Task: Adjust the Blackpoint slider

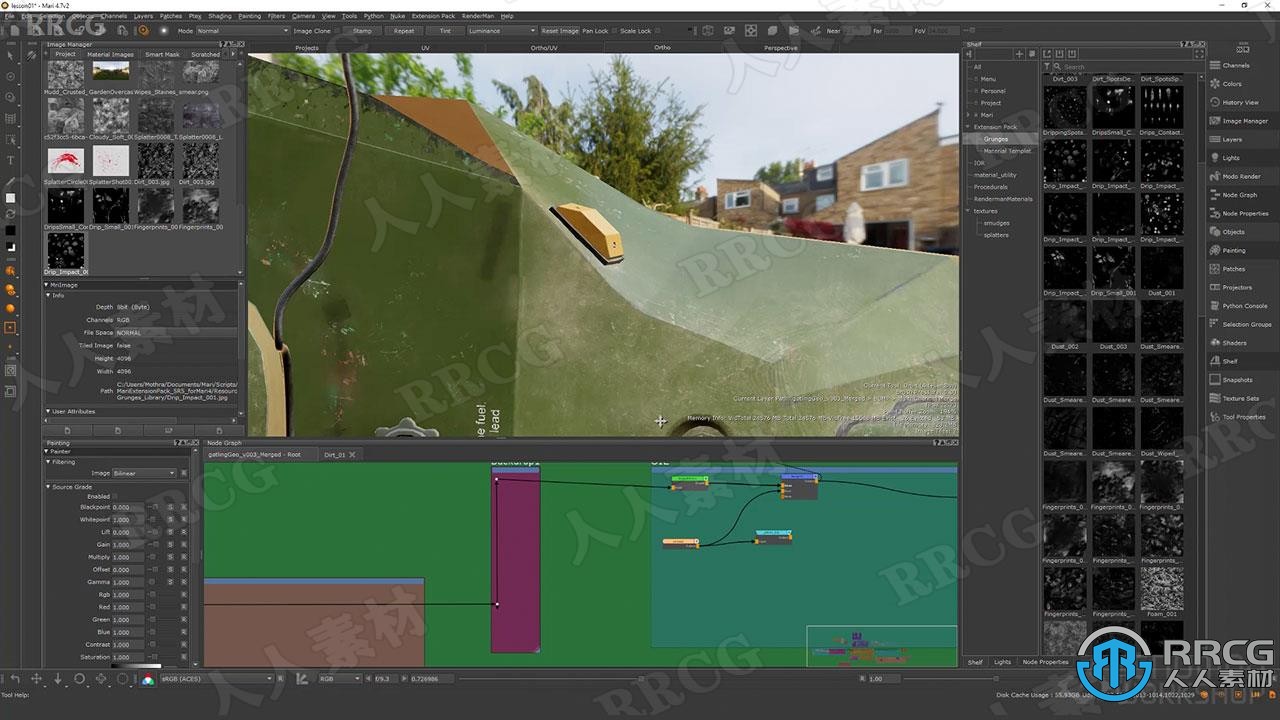Action: click(x=155, y=508)
